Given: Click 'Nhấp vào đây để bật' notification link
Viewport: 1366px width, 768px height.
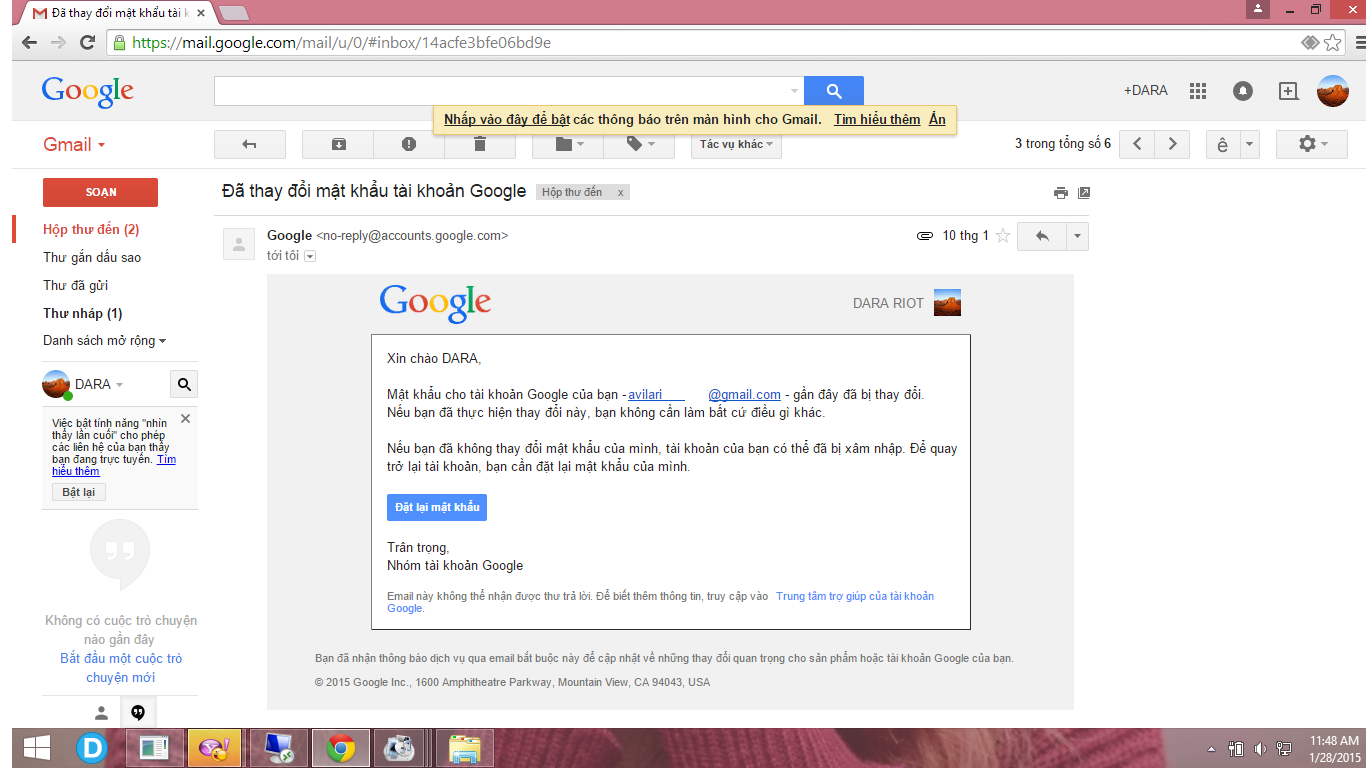Looking at the screenshot, I should (507, 120).
